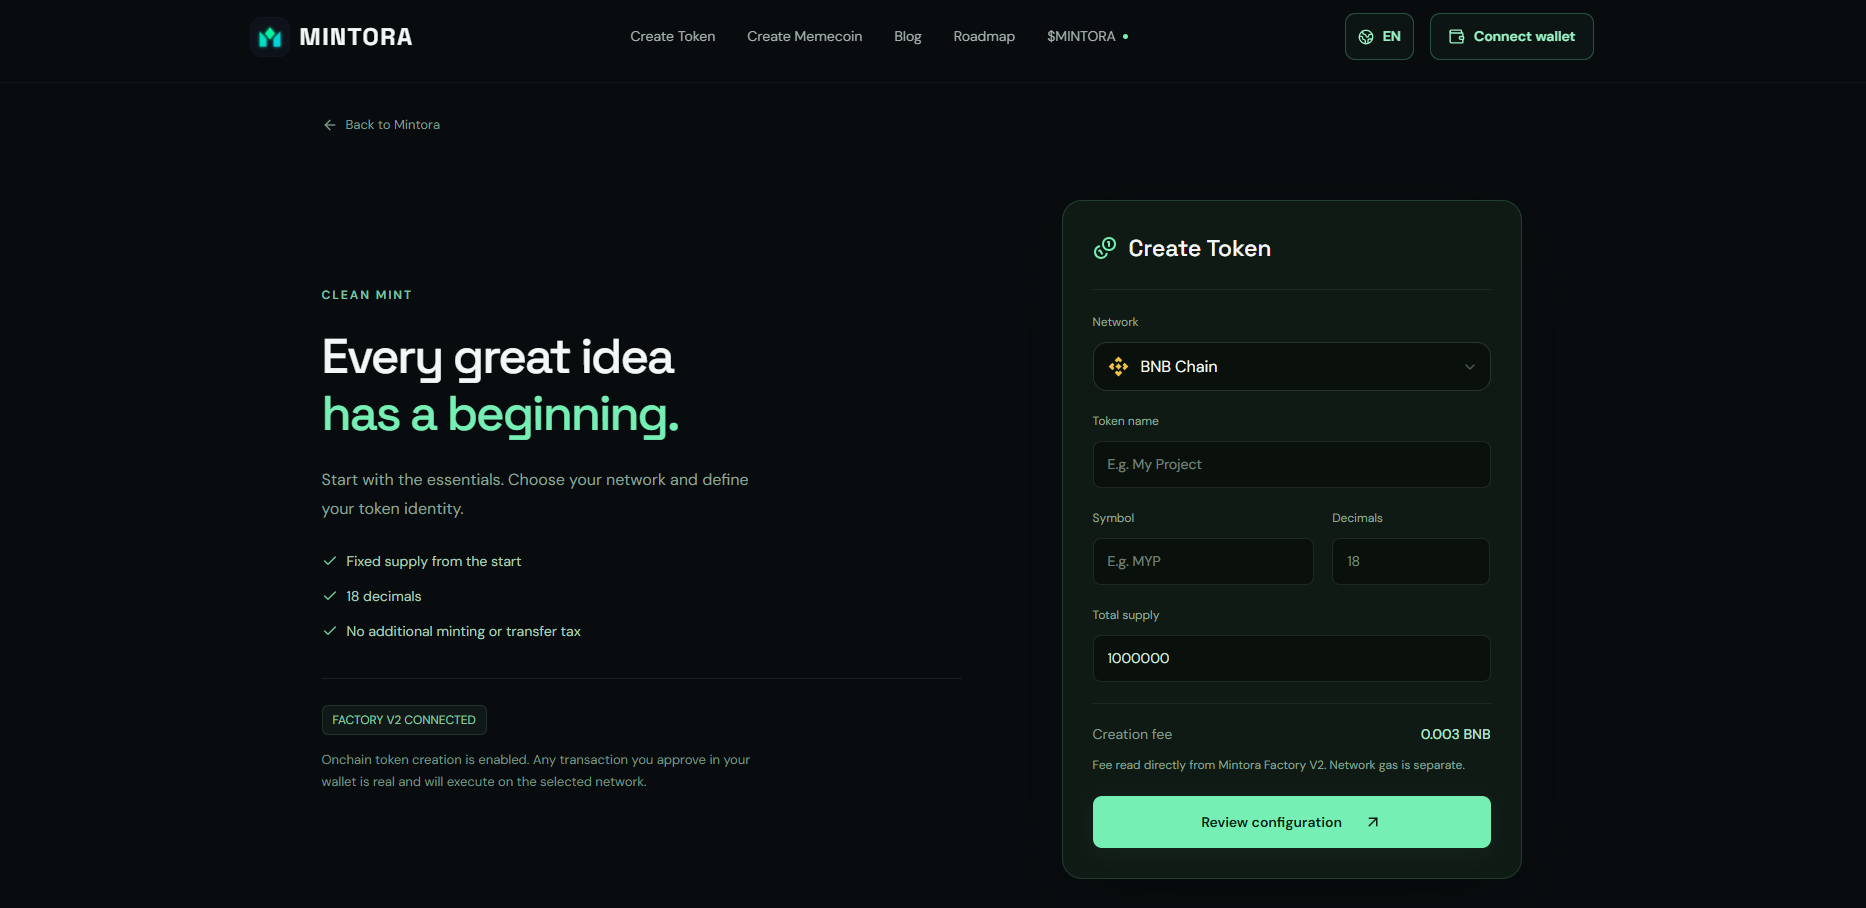Click the 'Start with the essentials' paragraph
The width and height of the screenshot is (1866, 908).
click(535, 494)
